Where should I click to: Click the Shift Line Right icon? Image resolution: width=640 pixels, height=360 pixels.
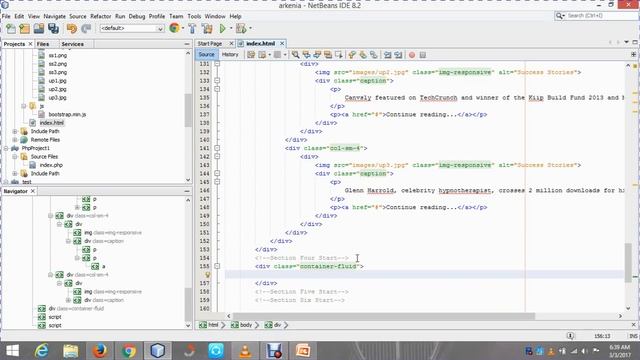398,55
